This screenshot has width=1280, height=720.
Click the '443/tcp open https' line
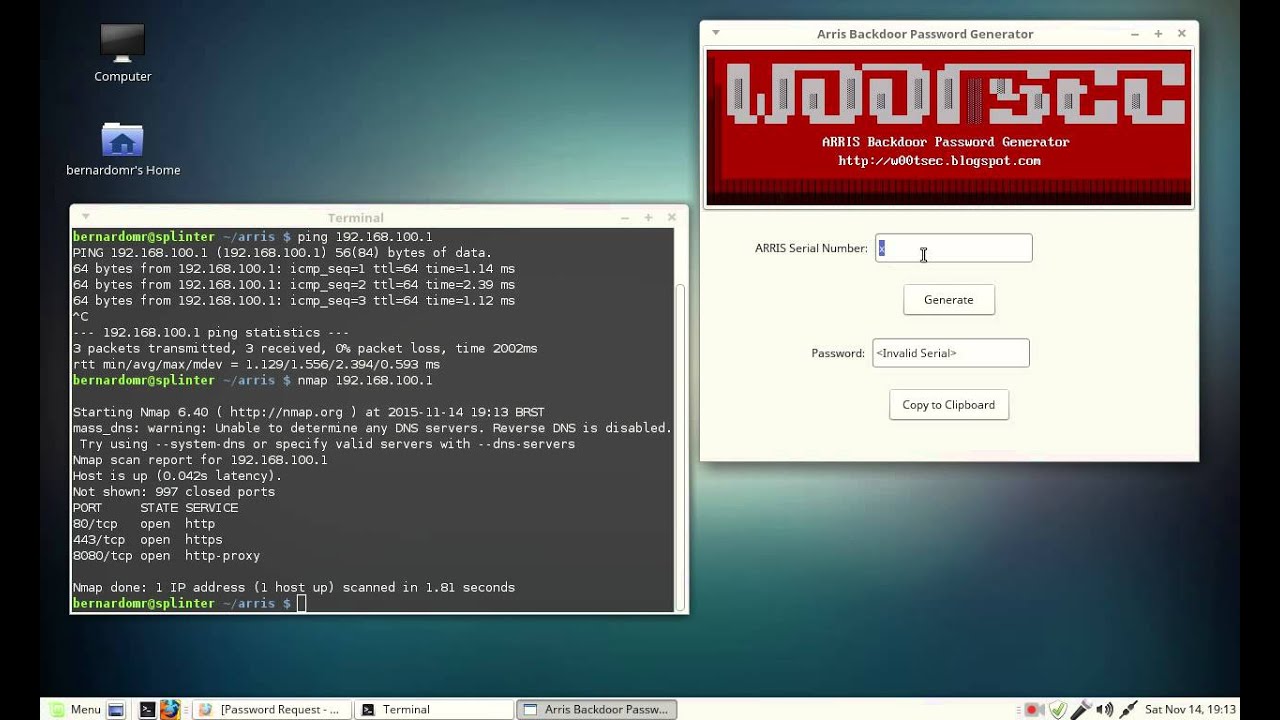pos(147,539)
